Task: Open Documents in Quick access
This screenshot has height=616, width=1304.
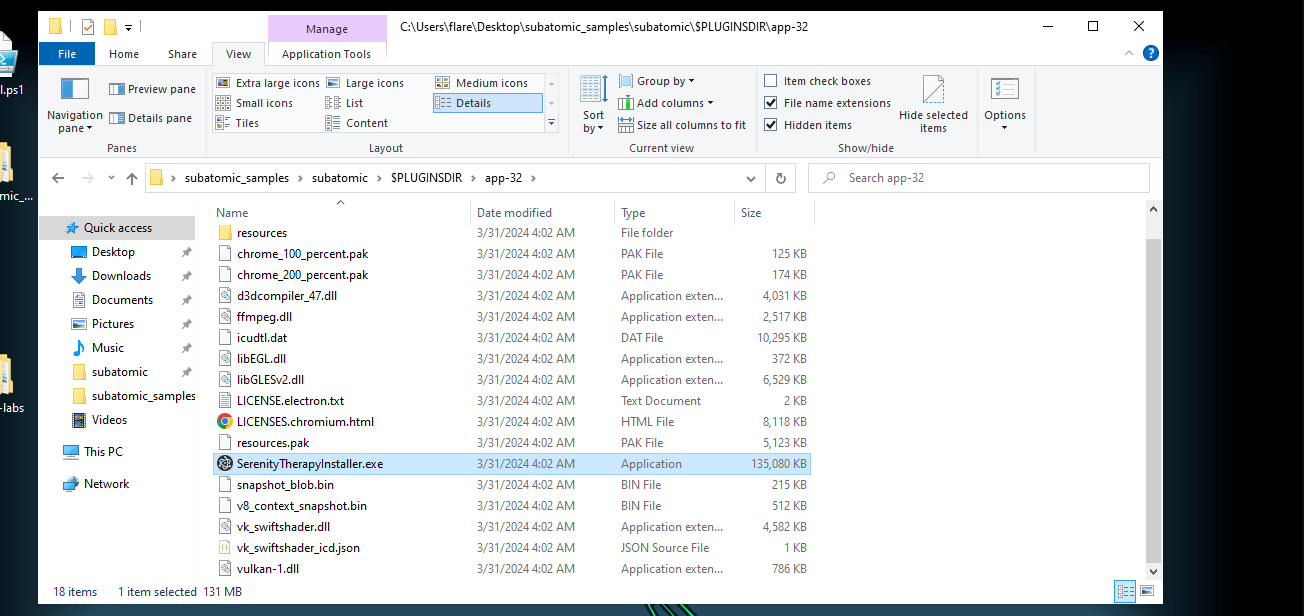Action: 122,300
